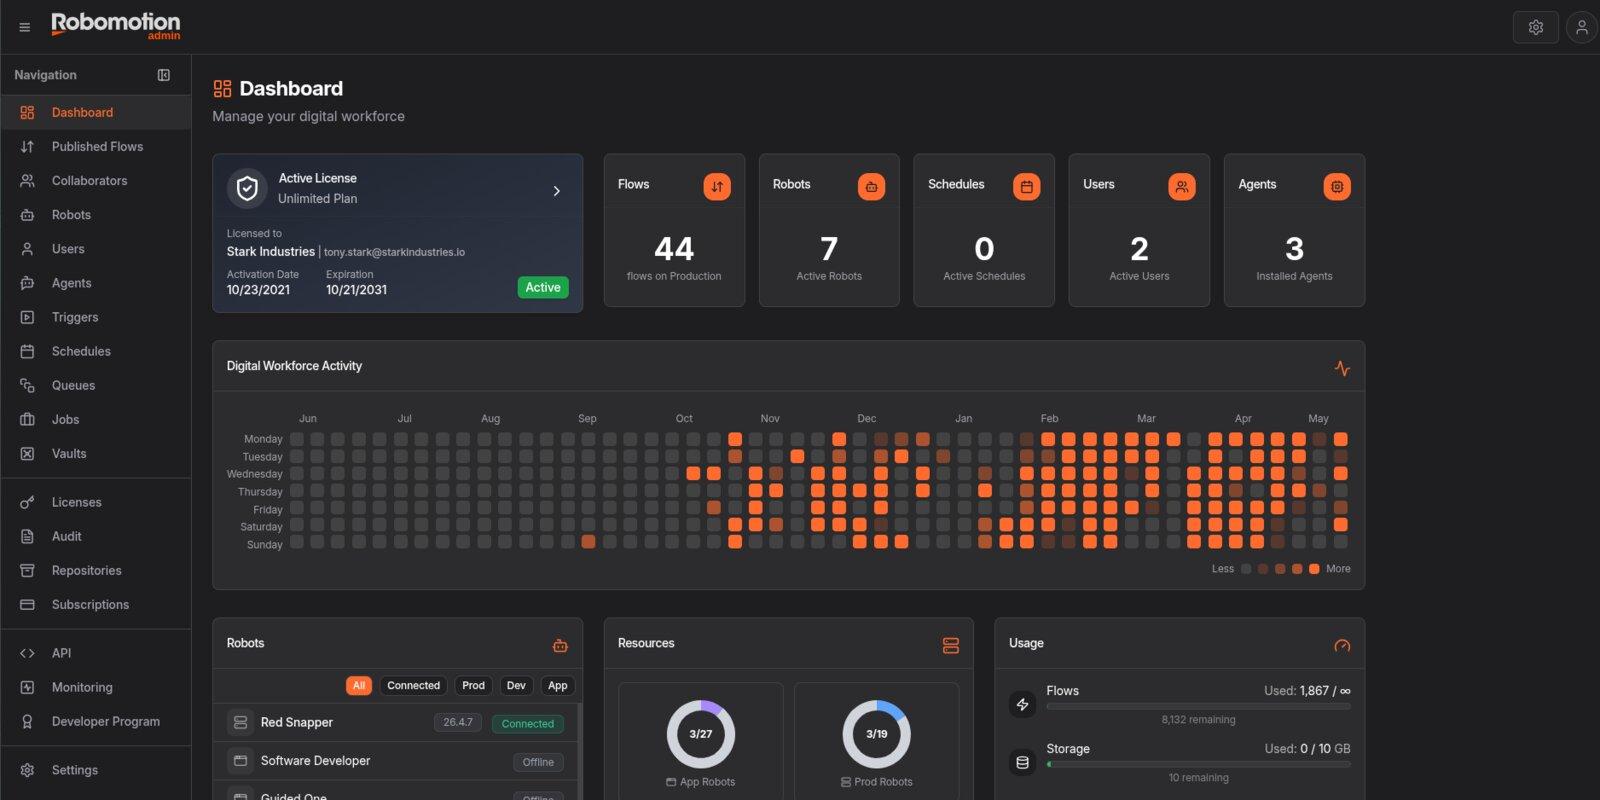Go to Dashboard in navigation
Image resolution: width=1600 pixels, height=800 pixels.
(96, 113)
